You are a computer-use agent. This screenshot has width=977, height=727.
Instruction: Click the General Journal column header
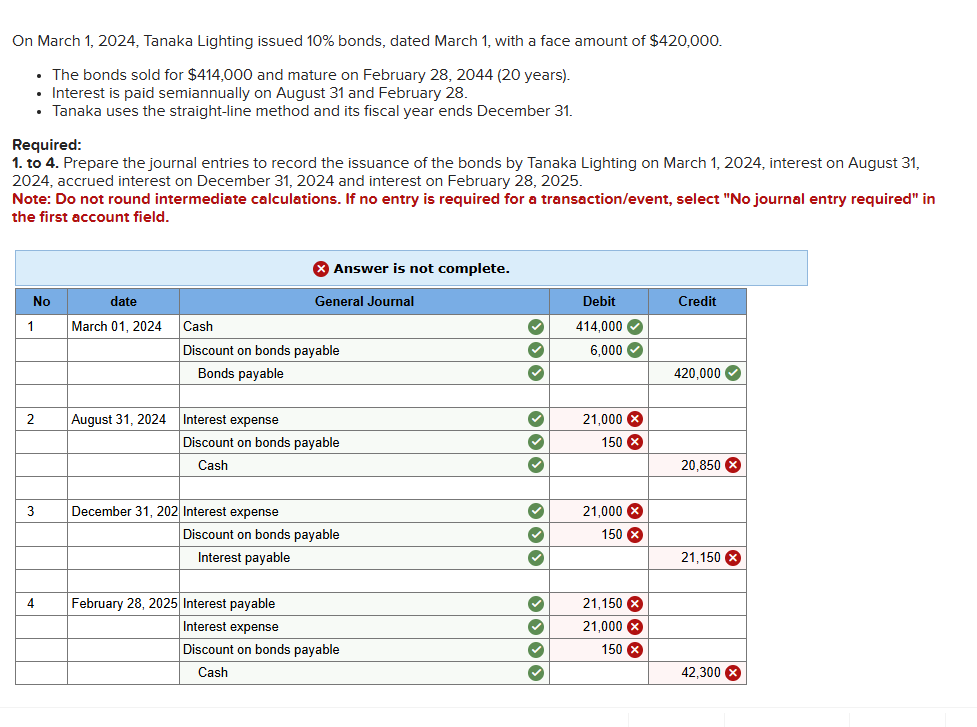click(363, 301)
